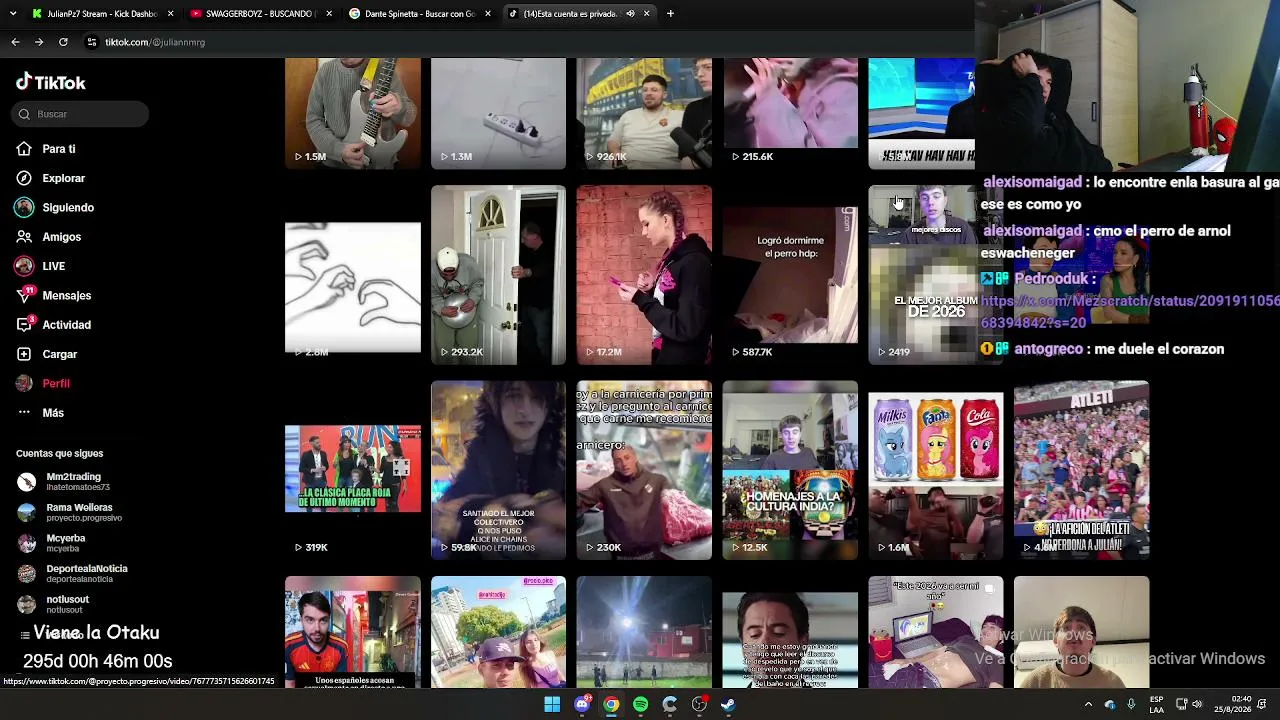Open the 'placa roja' video with 319K views
1280x720 pixels.
point(353,470)
